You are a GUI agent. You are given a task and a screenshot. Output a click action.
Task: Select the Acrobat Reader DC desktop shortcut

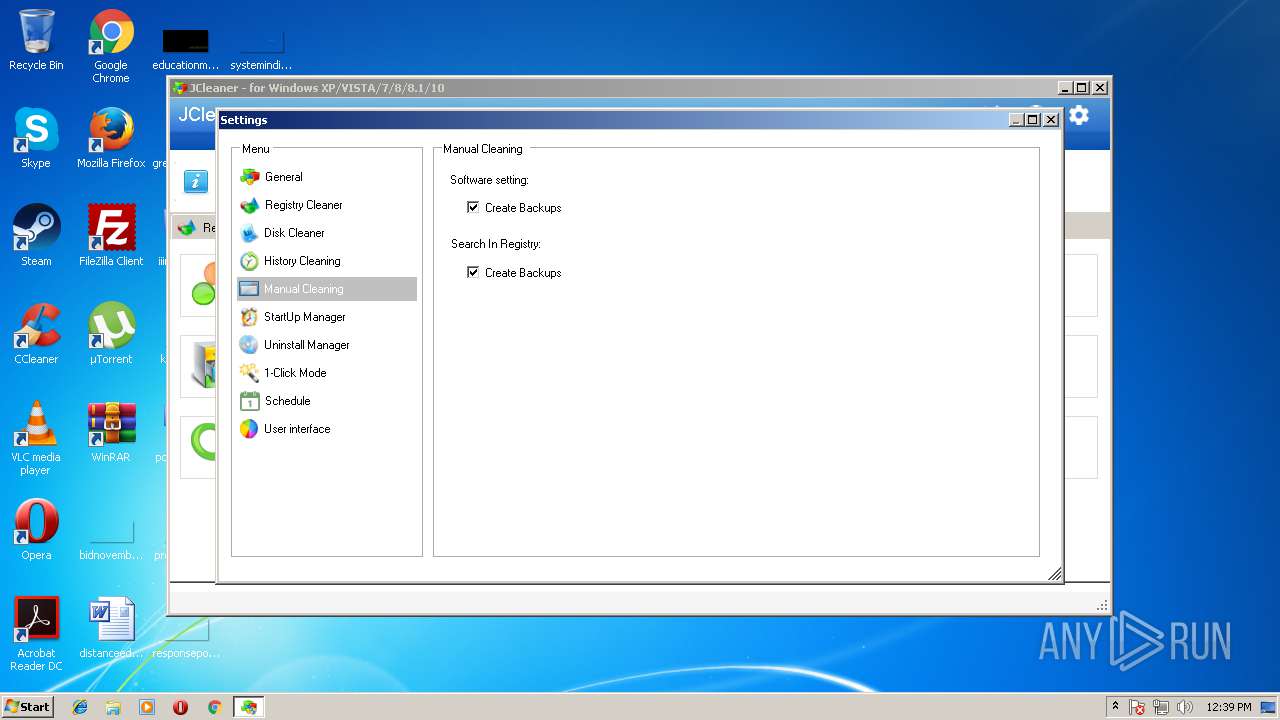tap(36, 634)
